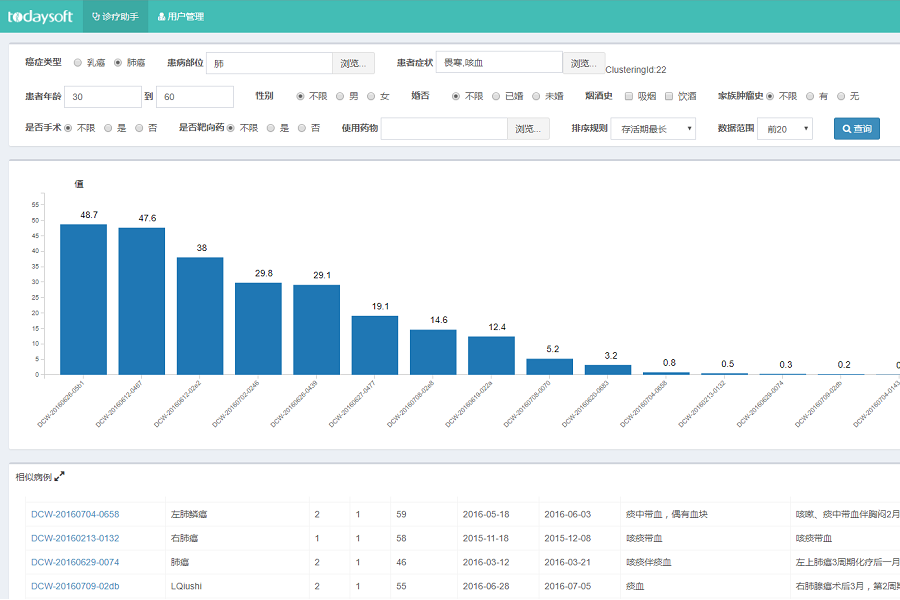Open the 用户管理 tab
The image size is (900, 600).
pyautogui.click(x=181, y=17)
